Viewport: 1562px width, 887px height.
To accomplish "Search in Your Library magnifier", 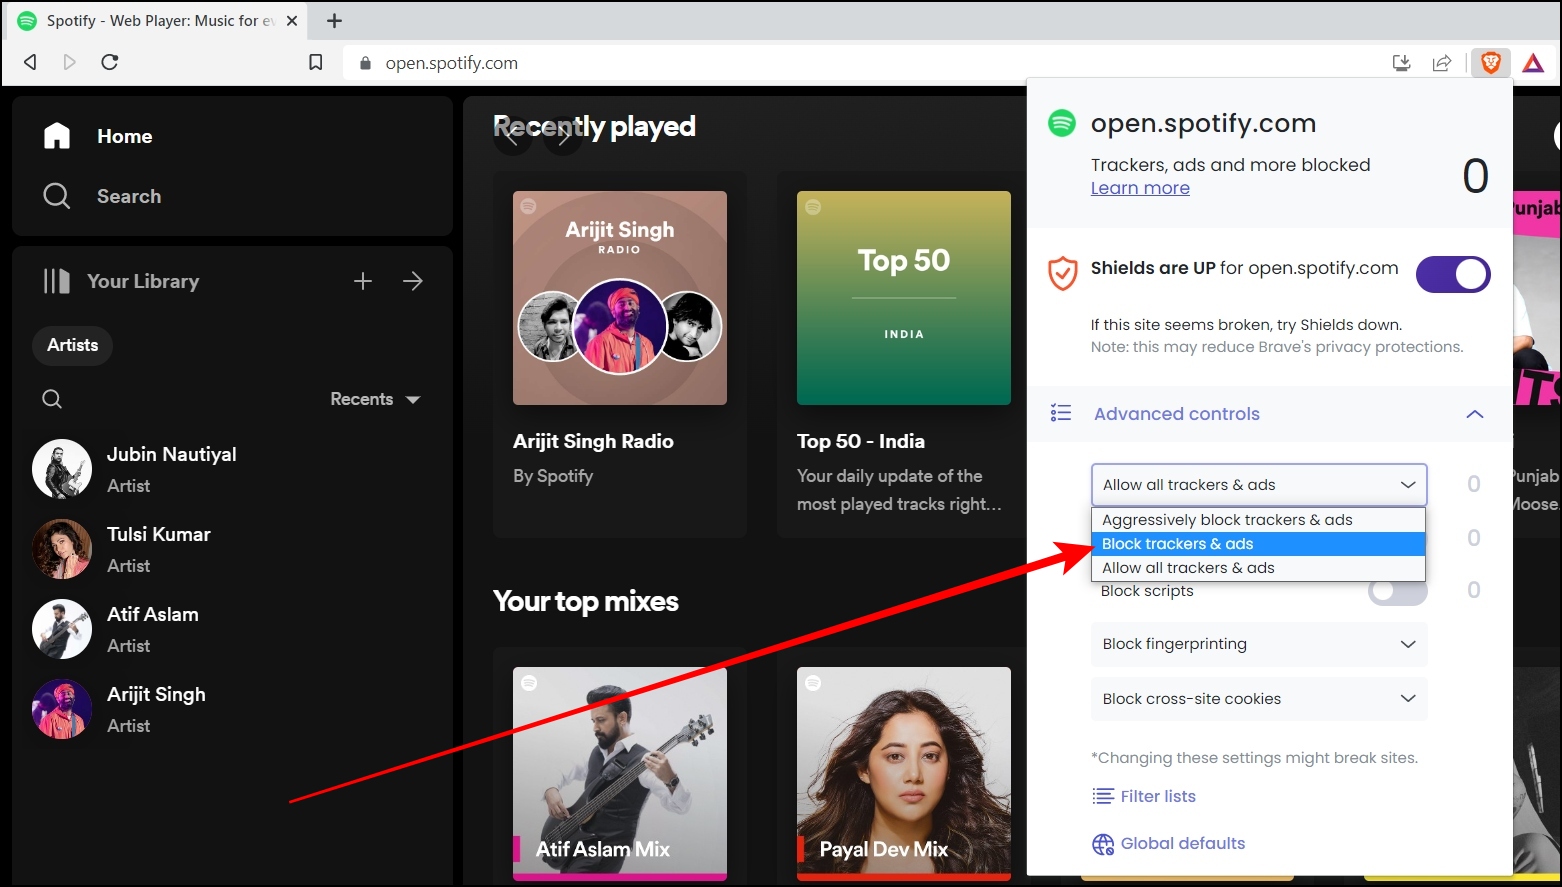I will [x=52, y=399].
